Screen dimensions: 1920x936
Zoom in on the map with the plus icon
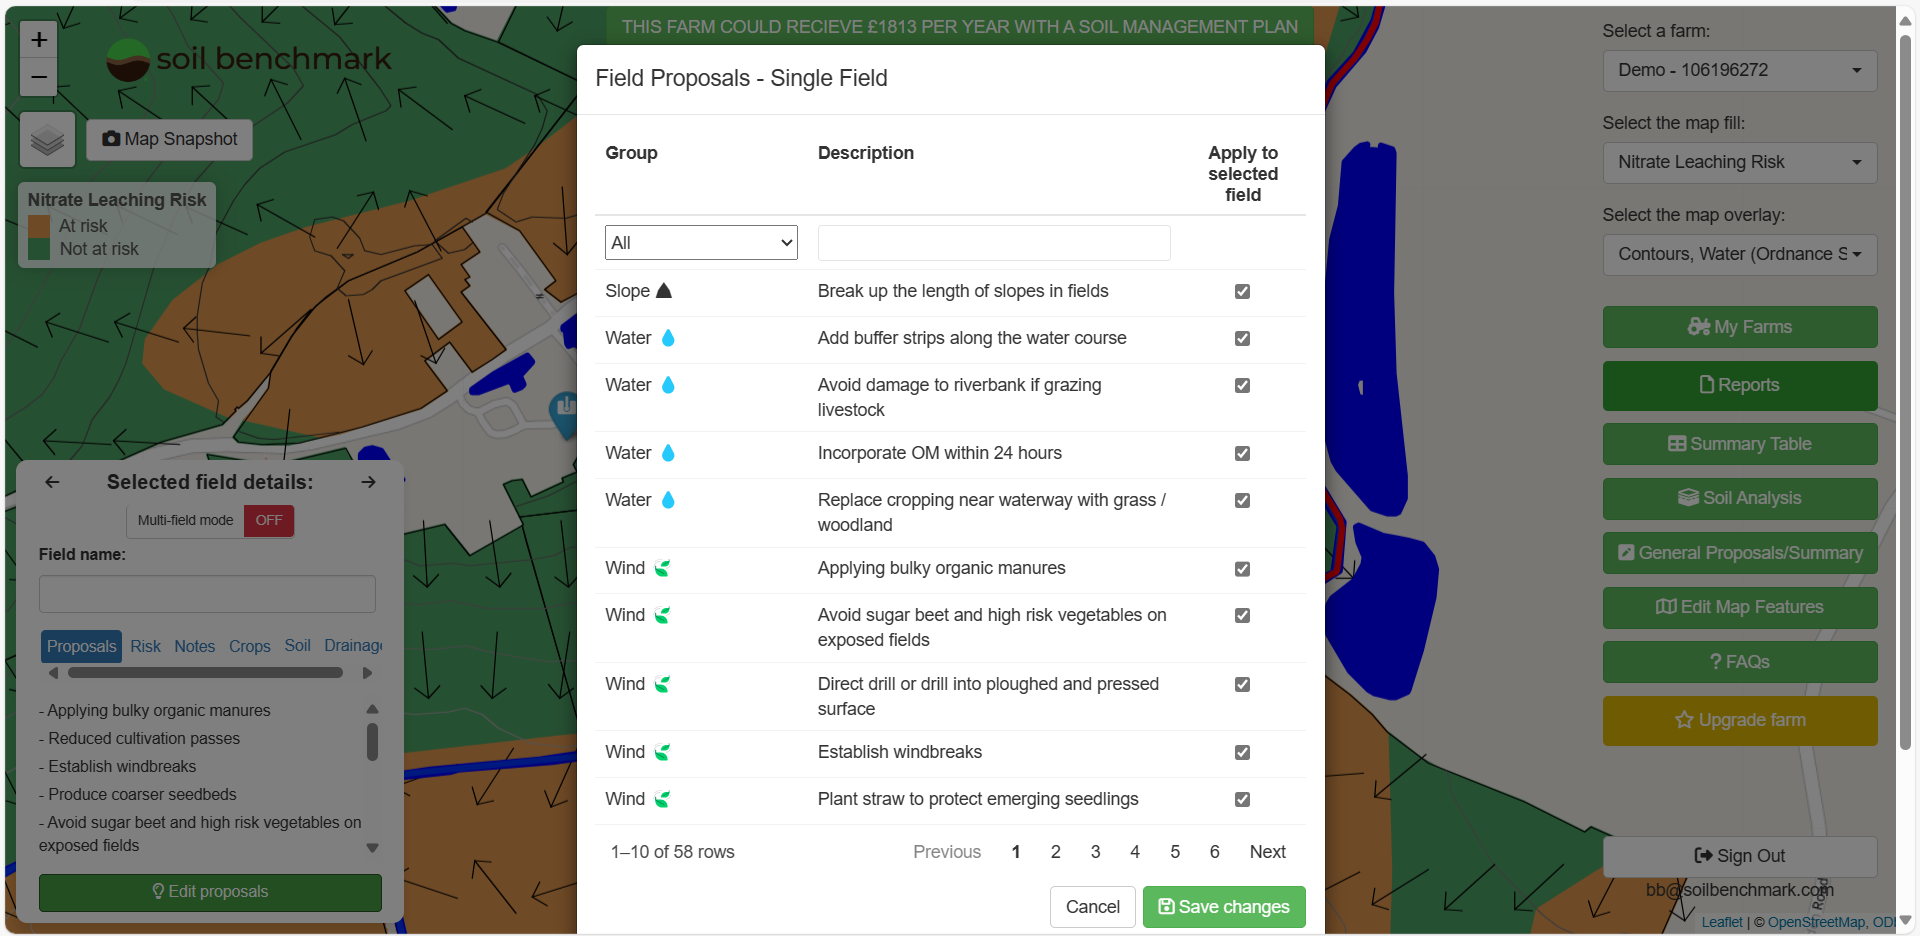coord(39,40)
